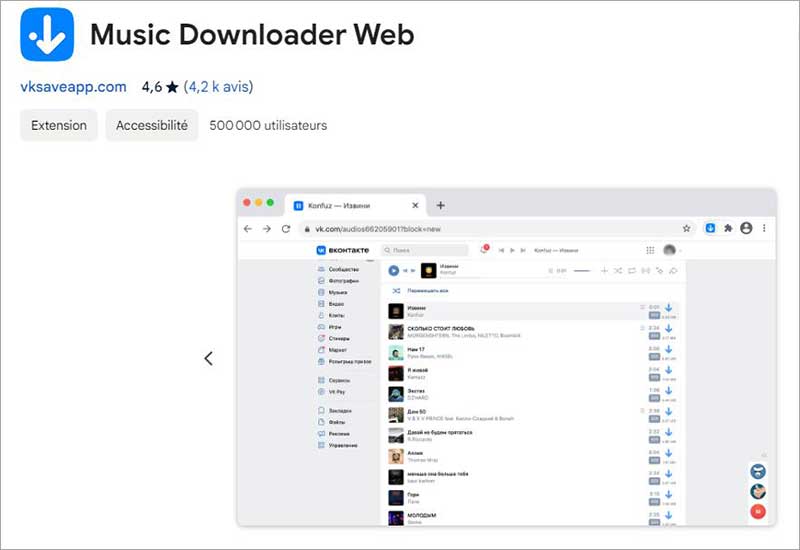This screenshot has height=550, width=800.
Task: Download the Давай не будем прятаться track
Action: tap(668, 432)
